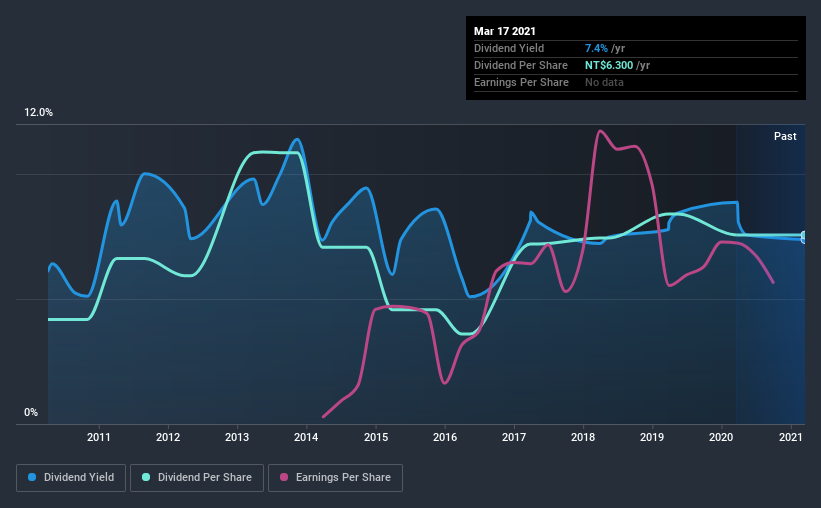821x508 pixels.
Task: Click the tooltip's 'Dividend Yield' row label
Action: [x=509, y=48]
